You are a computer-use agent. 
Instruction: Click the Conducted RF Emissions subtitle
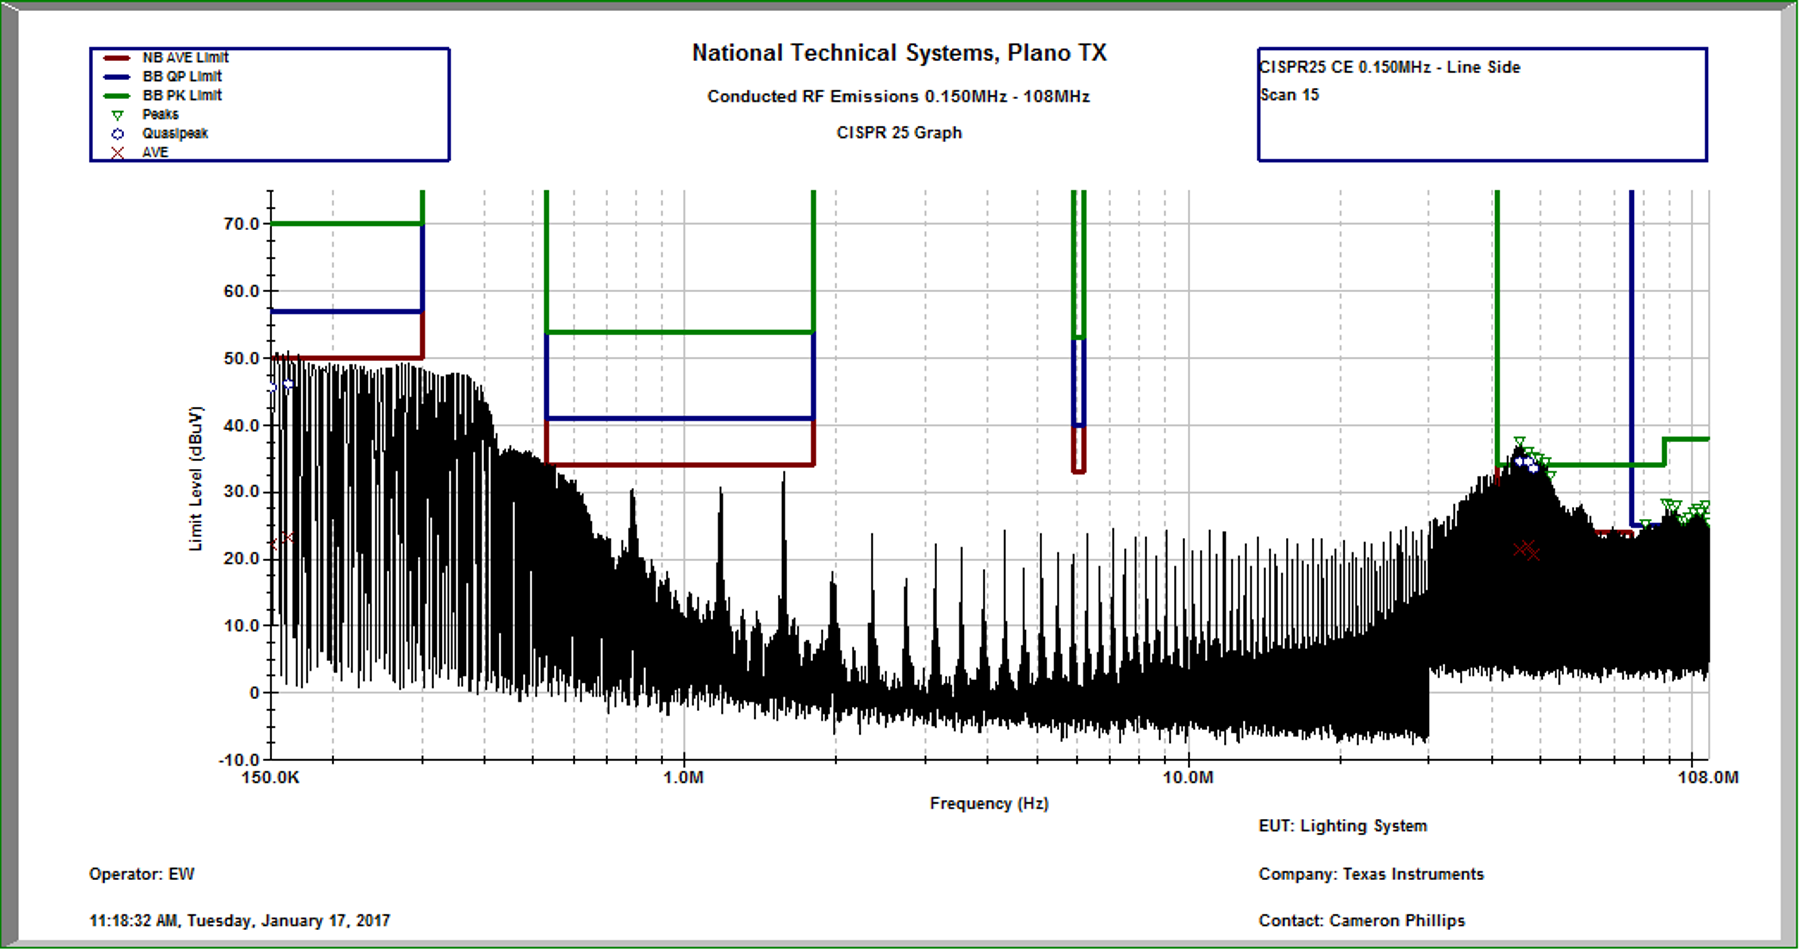[x=898, y=97]
